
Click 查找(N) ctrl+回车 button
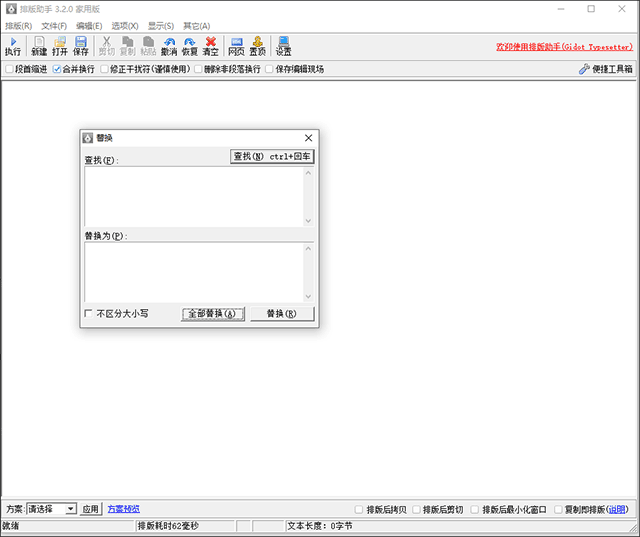(272, 156)
